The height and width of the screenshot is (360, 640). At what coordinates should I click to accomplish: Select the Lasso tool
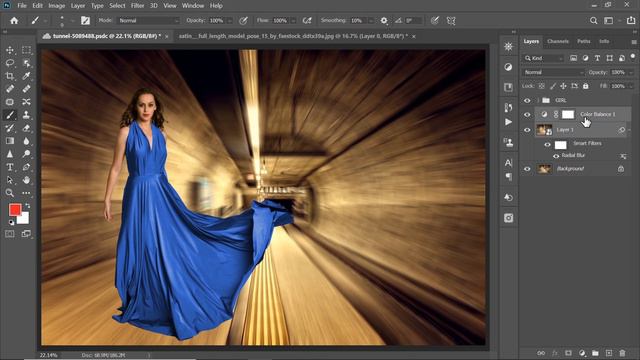[10, 63]
